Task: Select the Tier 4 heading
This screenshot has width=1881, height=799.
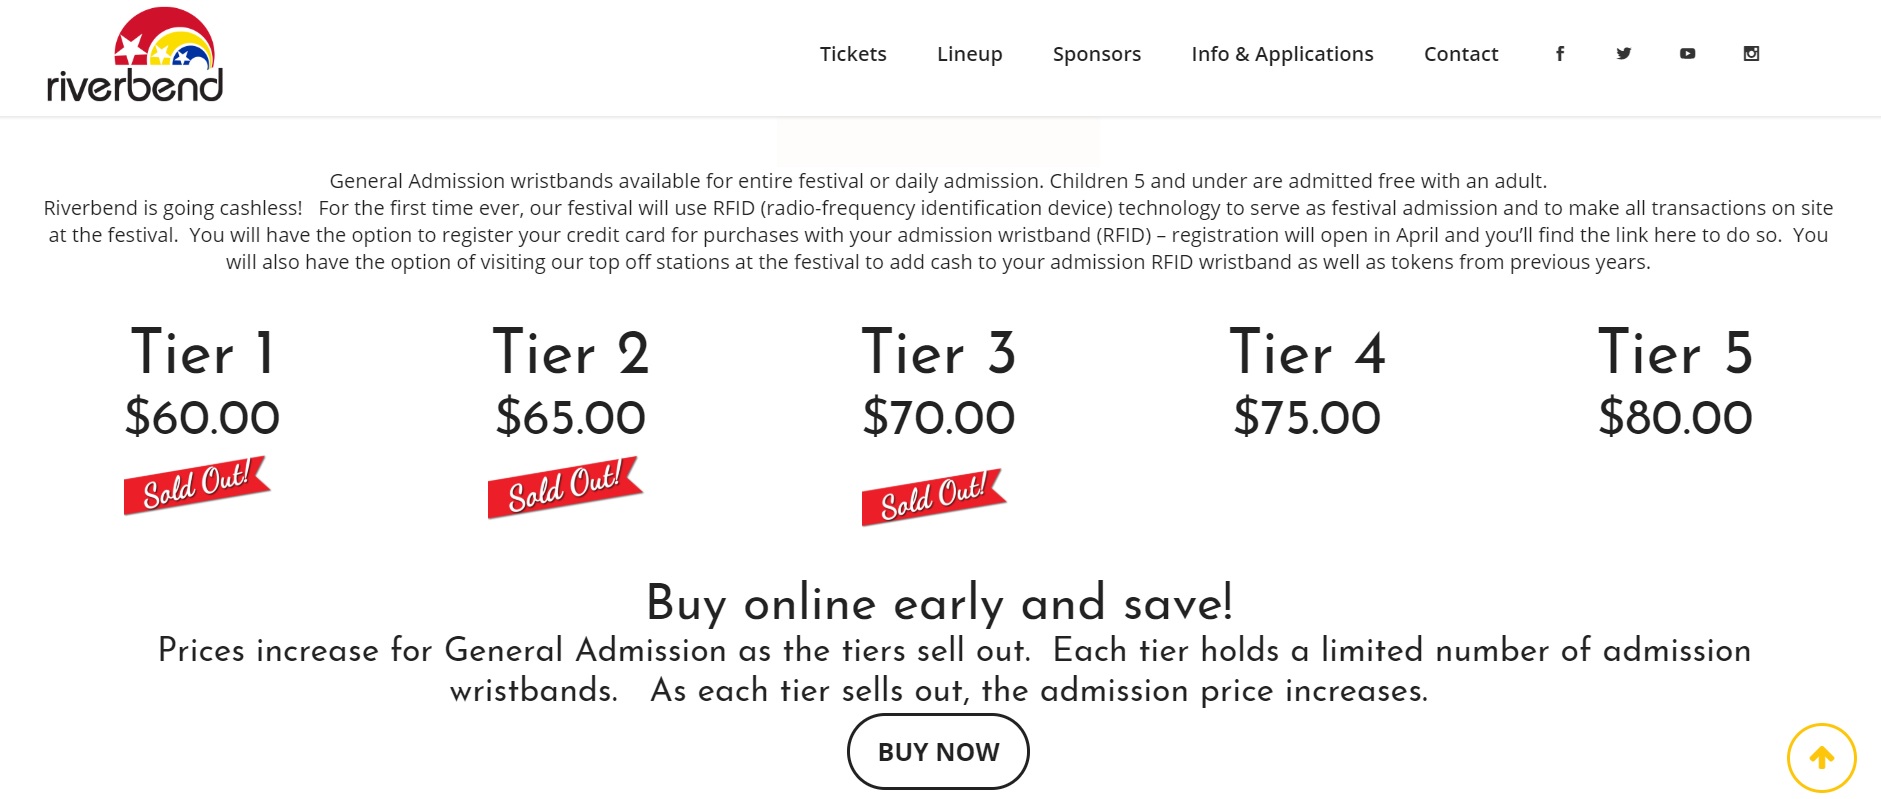Action: (1307, 353)
